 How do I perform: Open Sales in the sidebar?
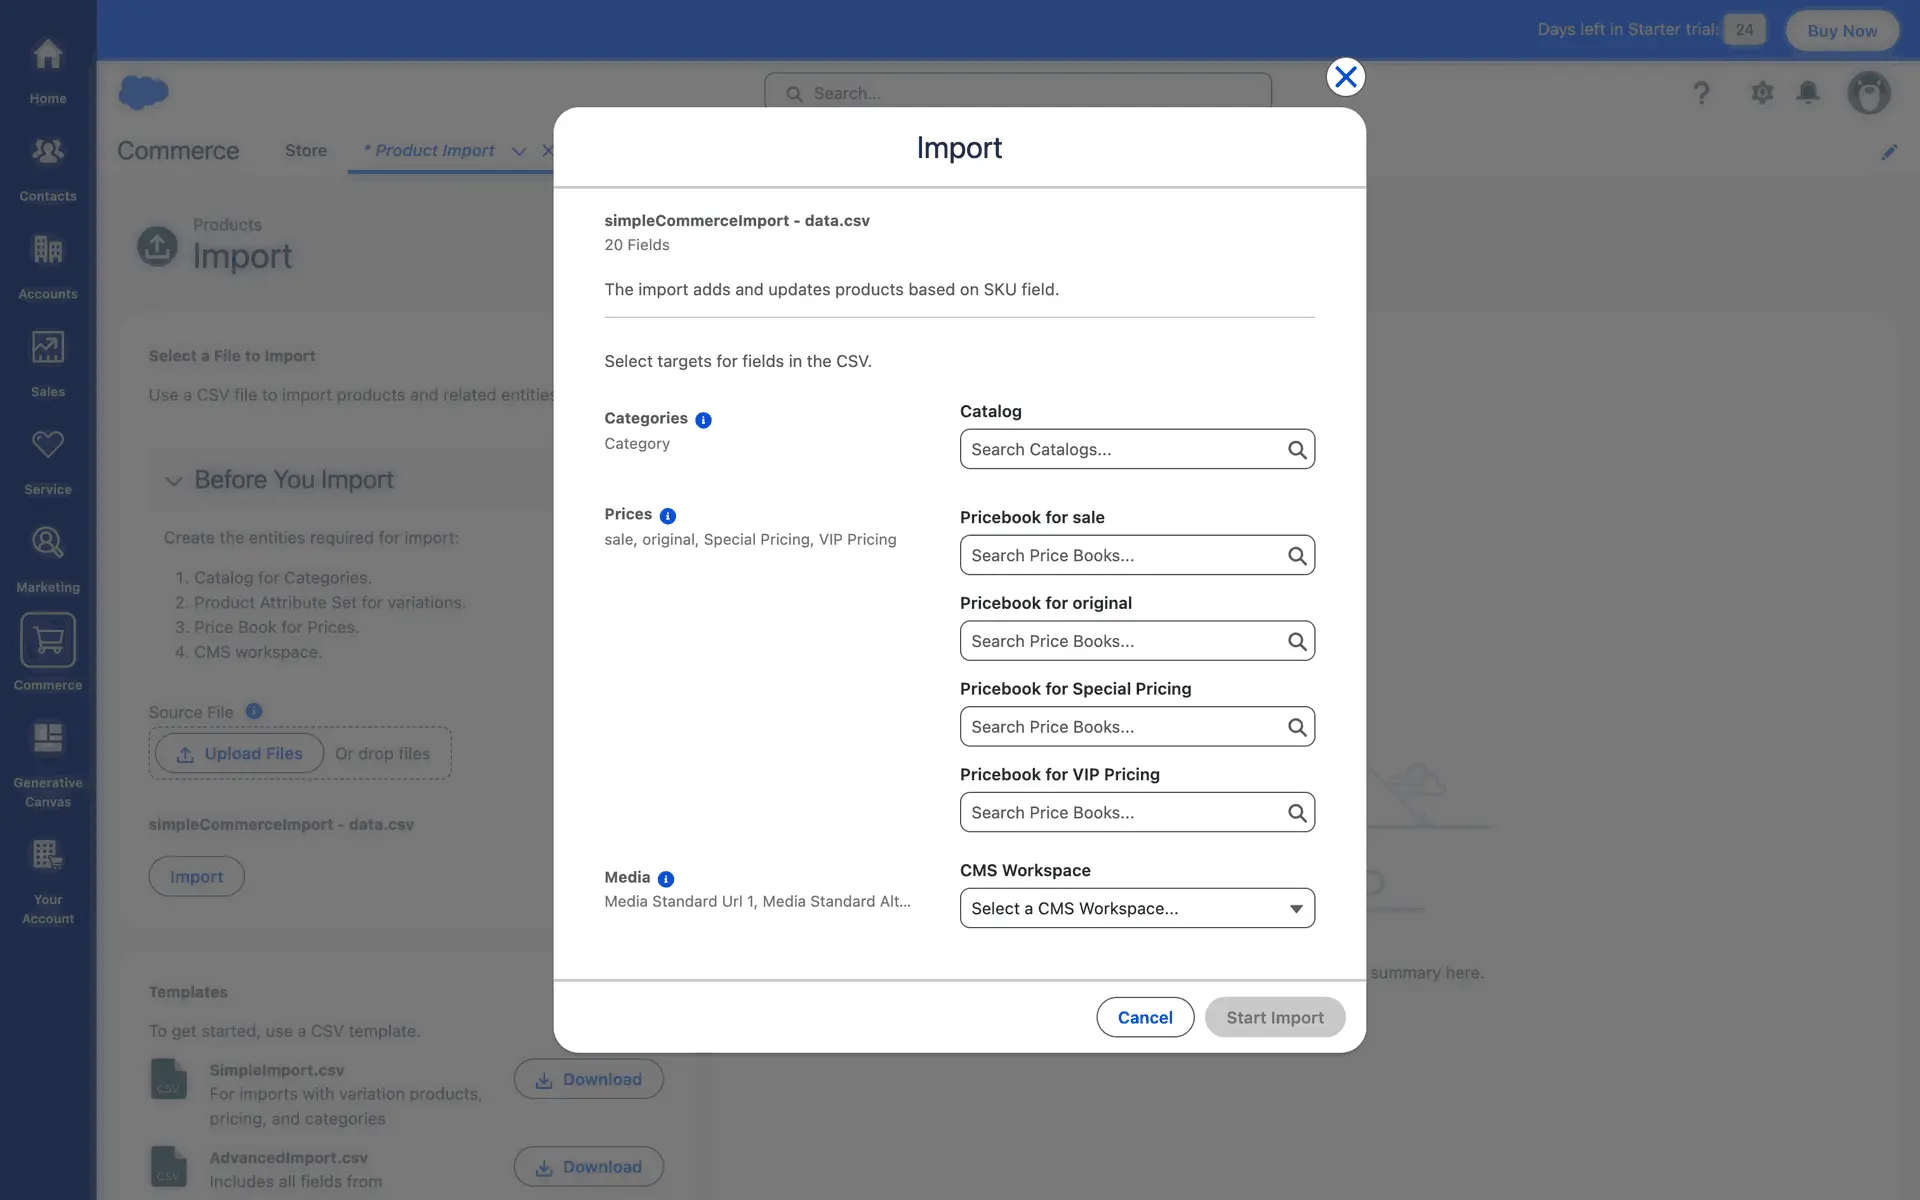pos(48,363)
